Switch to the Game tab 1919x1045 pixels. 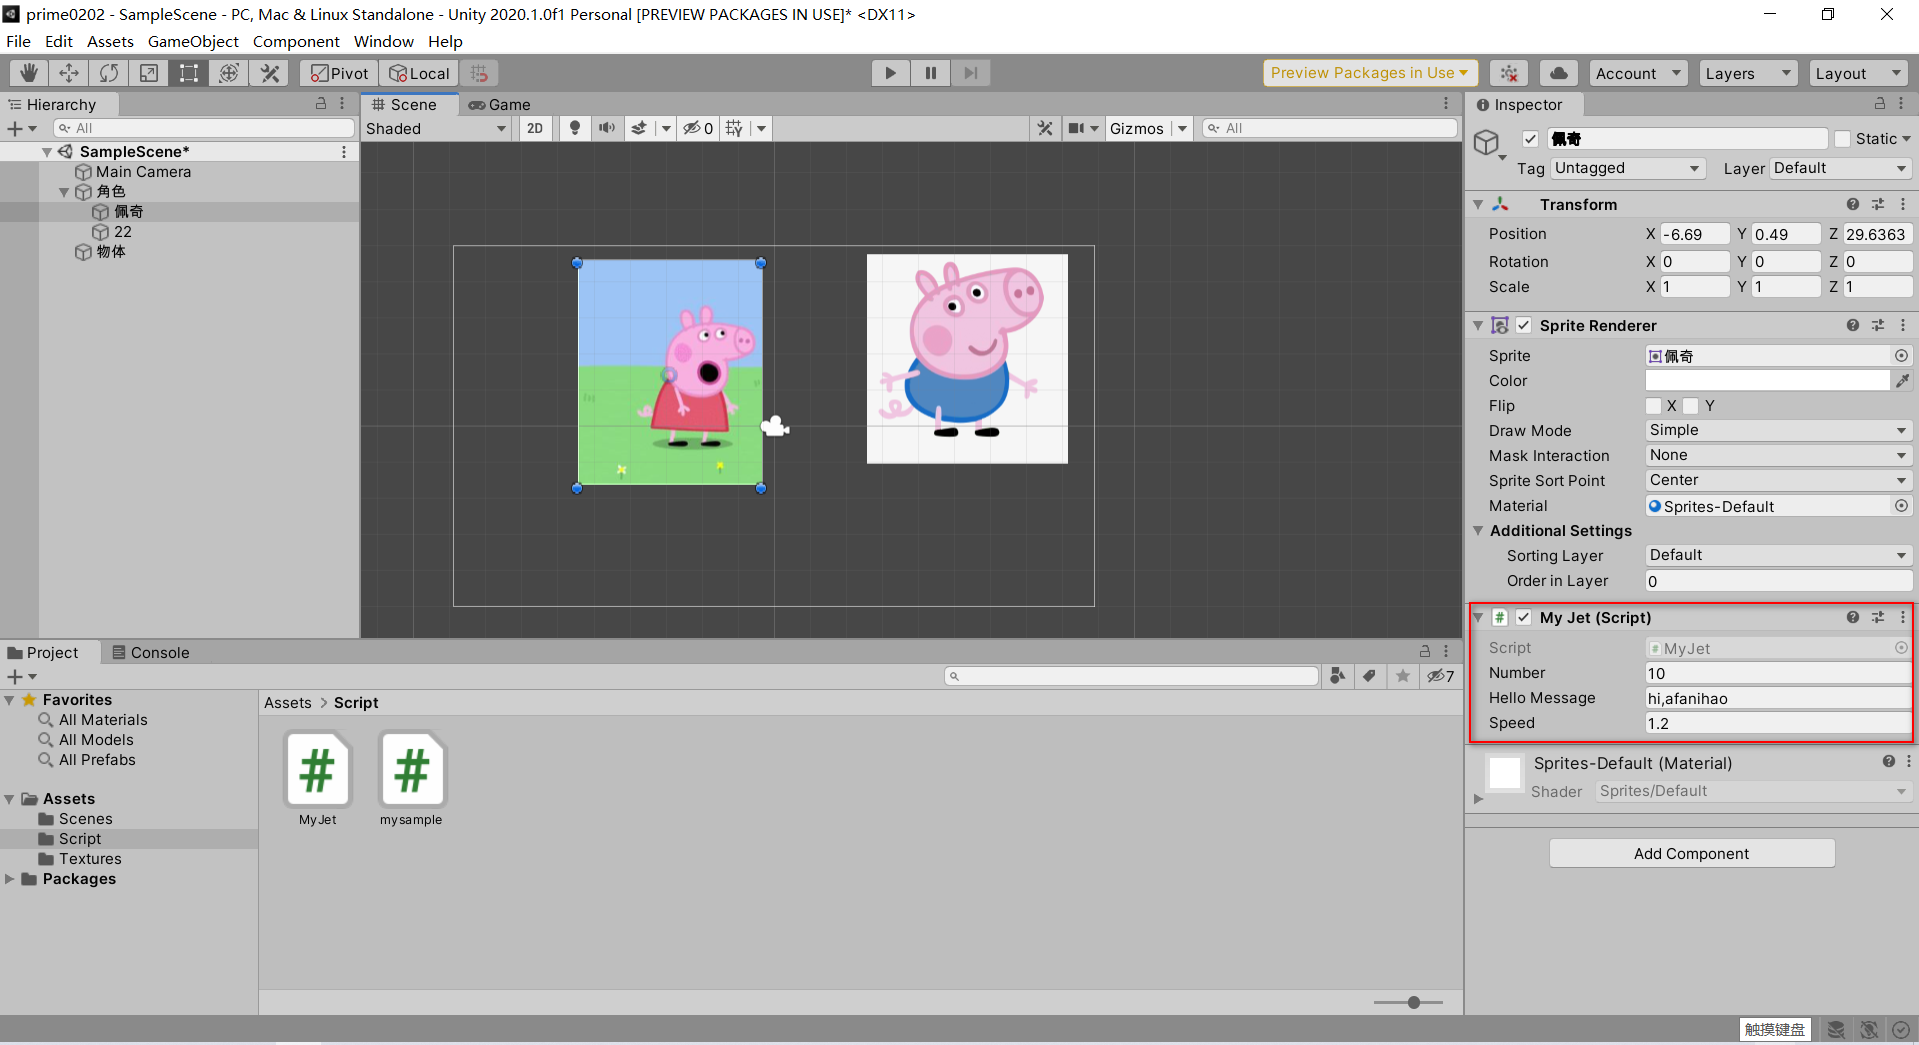click(499, 104)
